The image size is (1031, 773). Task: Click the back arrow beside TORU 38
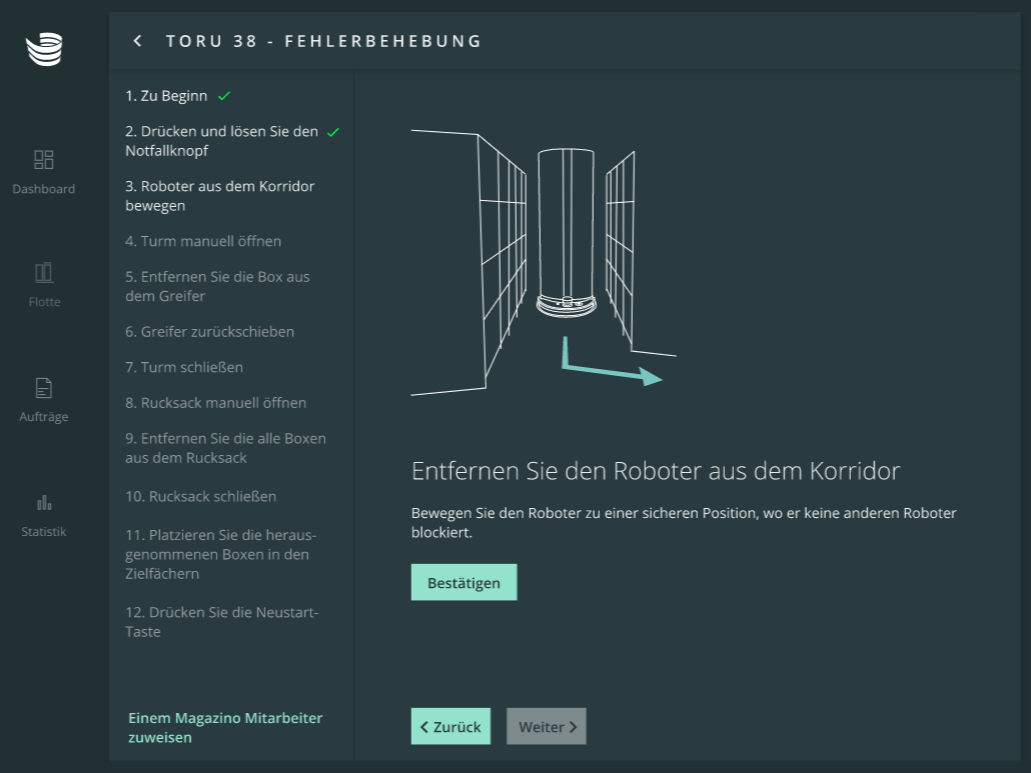pyautogui.click(x=138, y=41)
